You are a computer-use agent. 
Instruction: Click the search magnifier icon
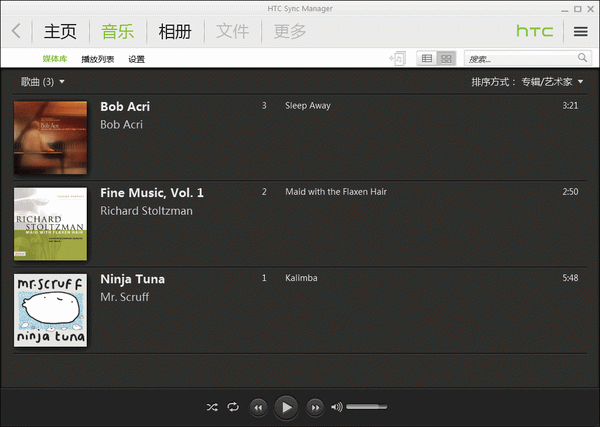[582, 58]
